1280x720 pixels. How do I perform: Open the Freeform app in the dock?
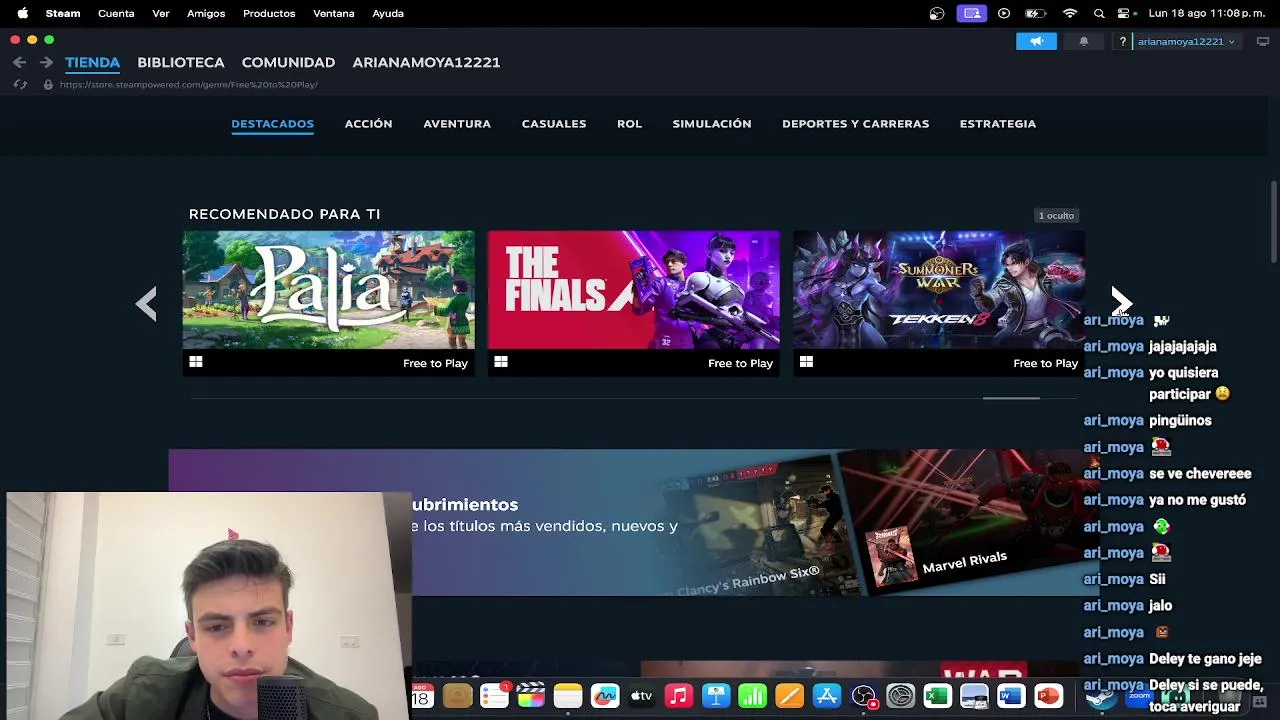tap(604, 696)
